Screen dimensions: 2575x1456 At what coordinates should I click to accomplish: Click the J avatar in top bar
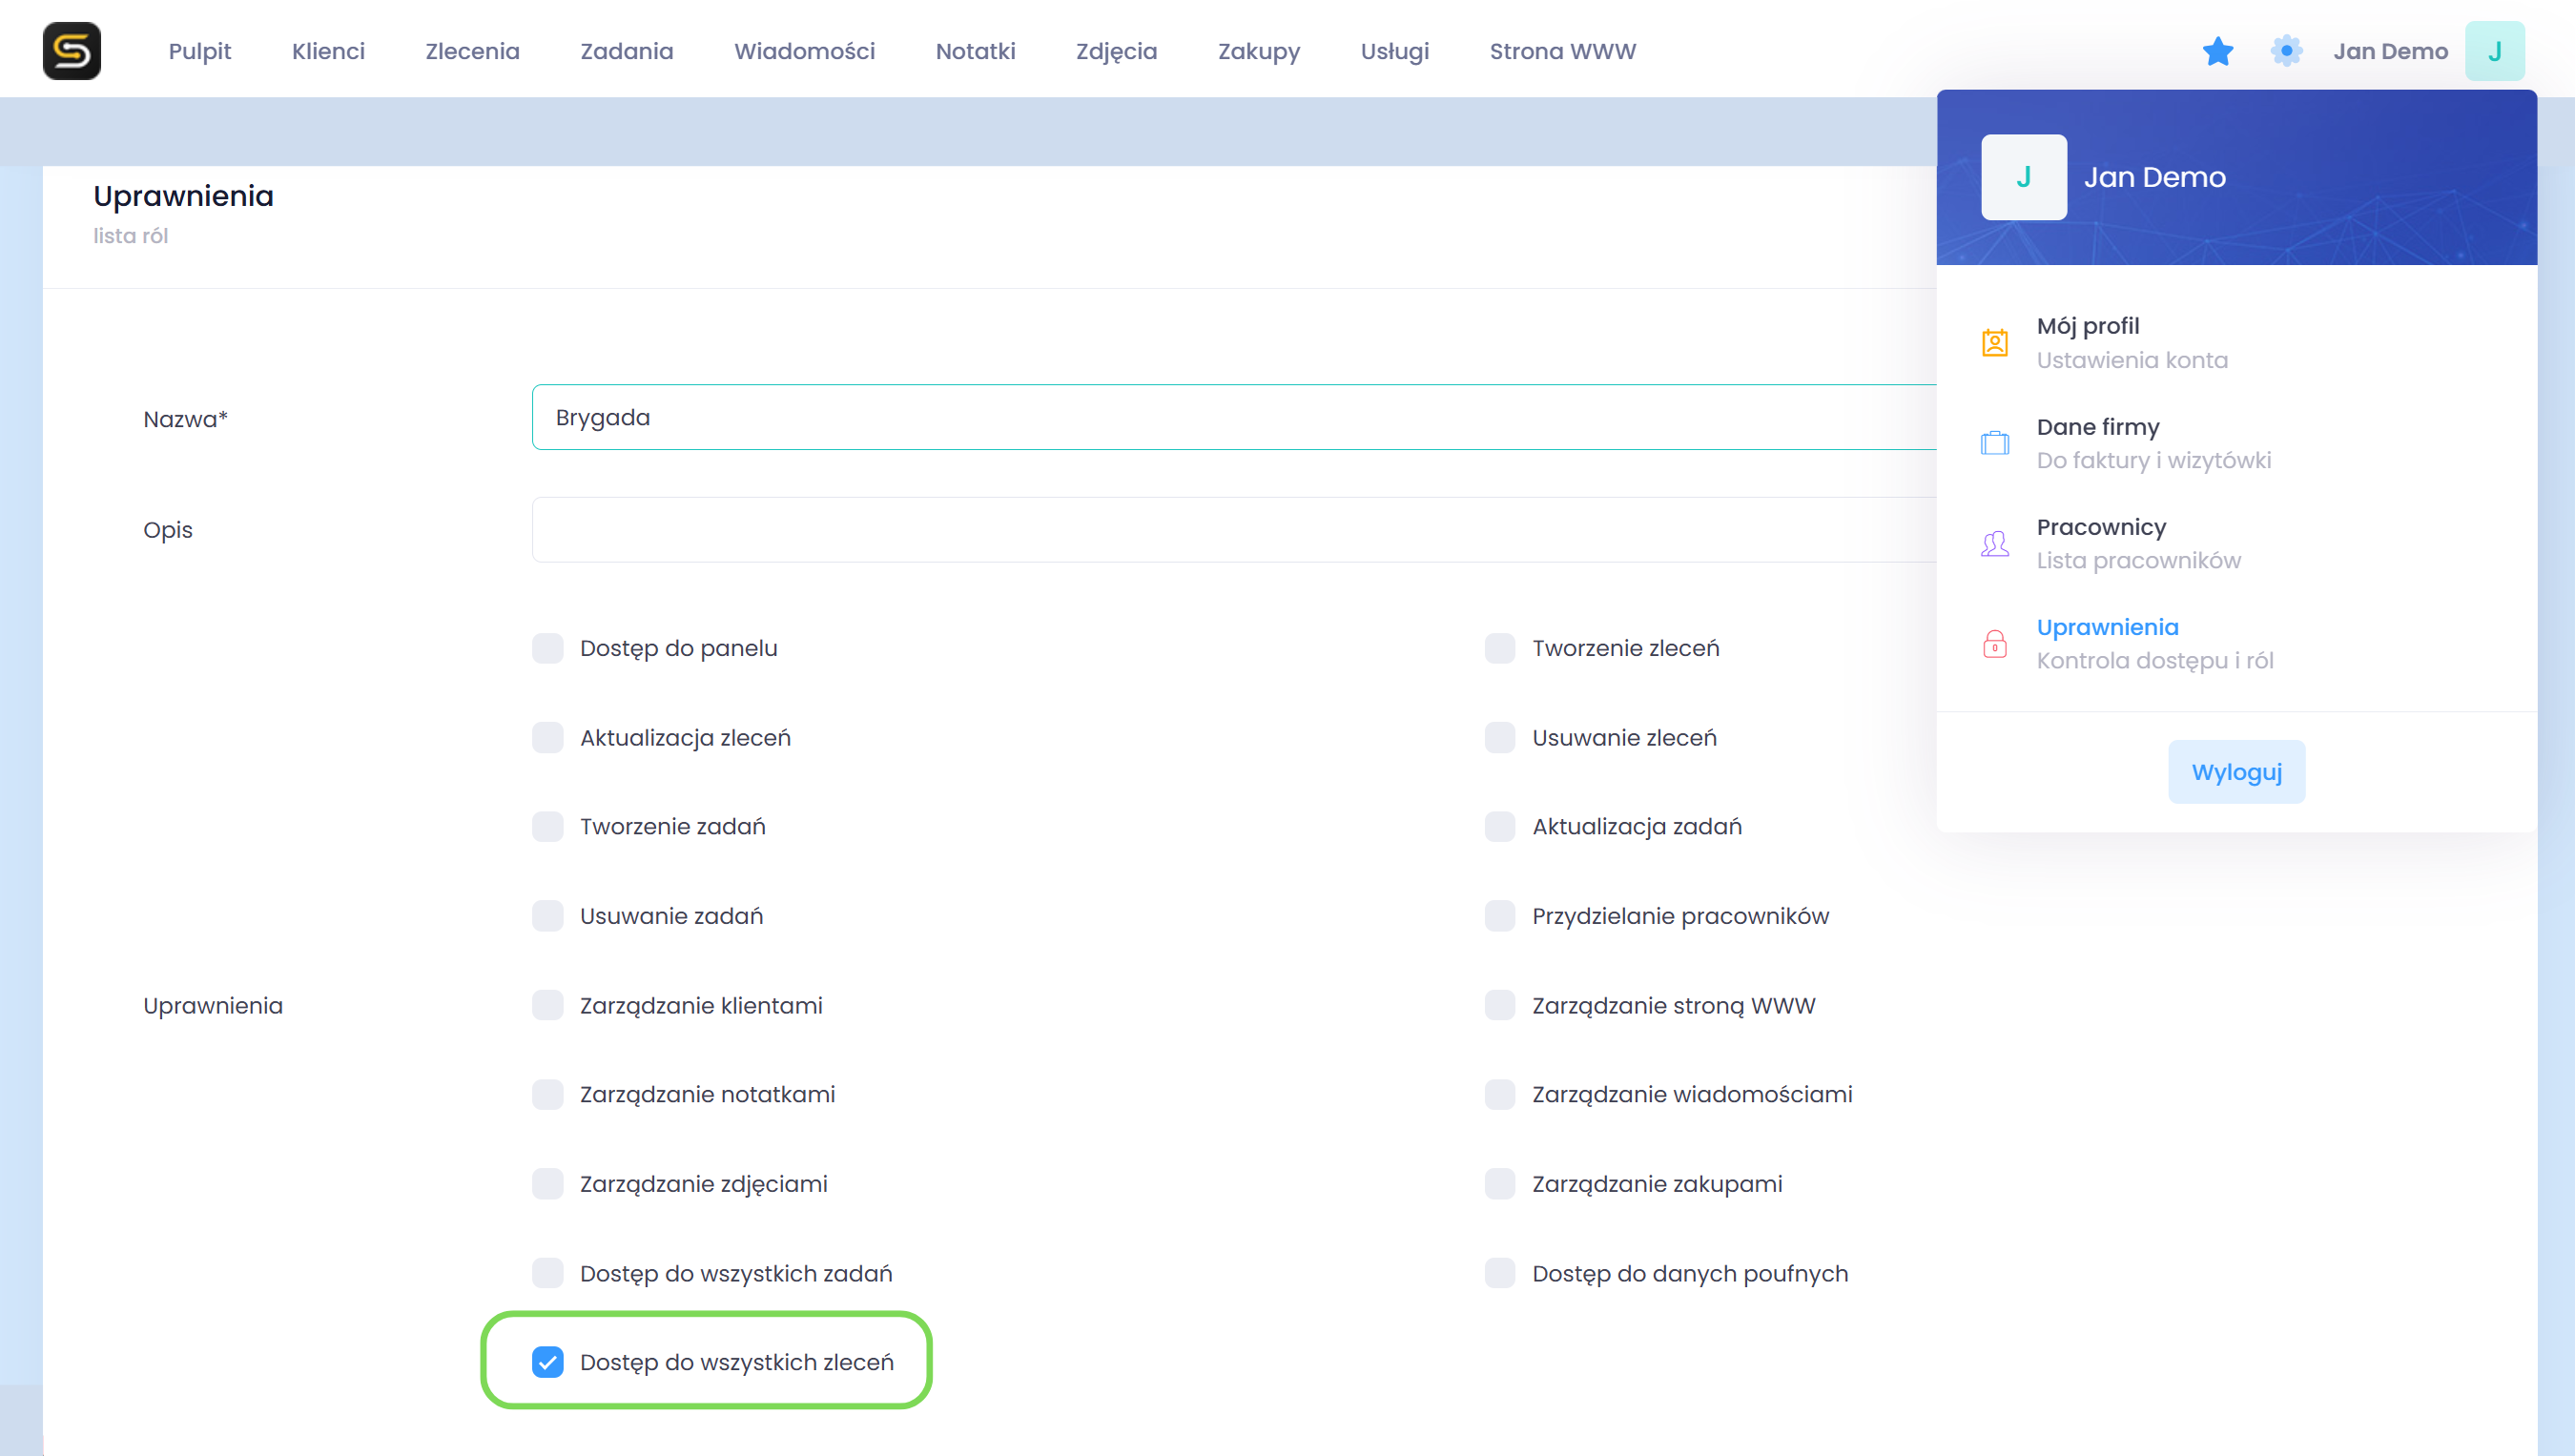coord(2494,51)
